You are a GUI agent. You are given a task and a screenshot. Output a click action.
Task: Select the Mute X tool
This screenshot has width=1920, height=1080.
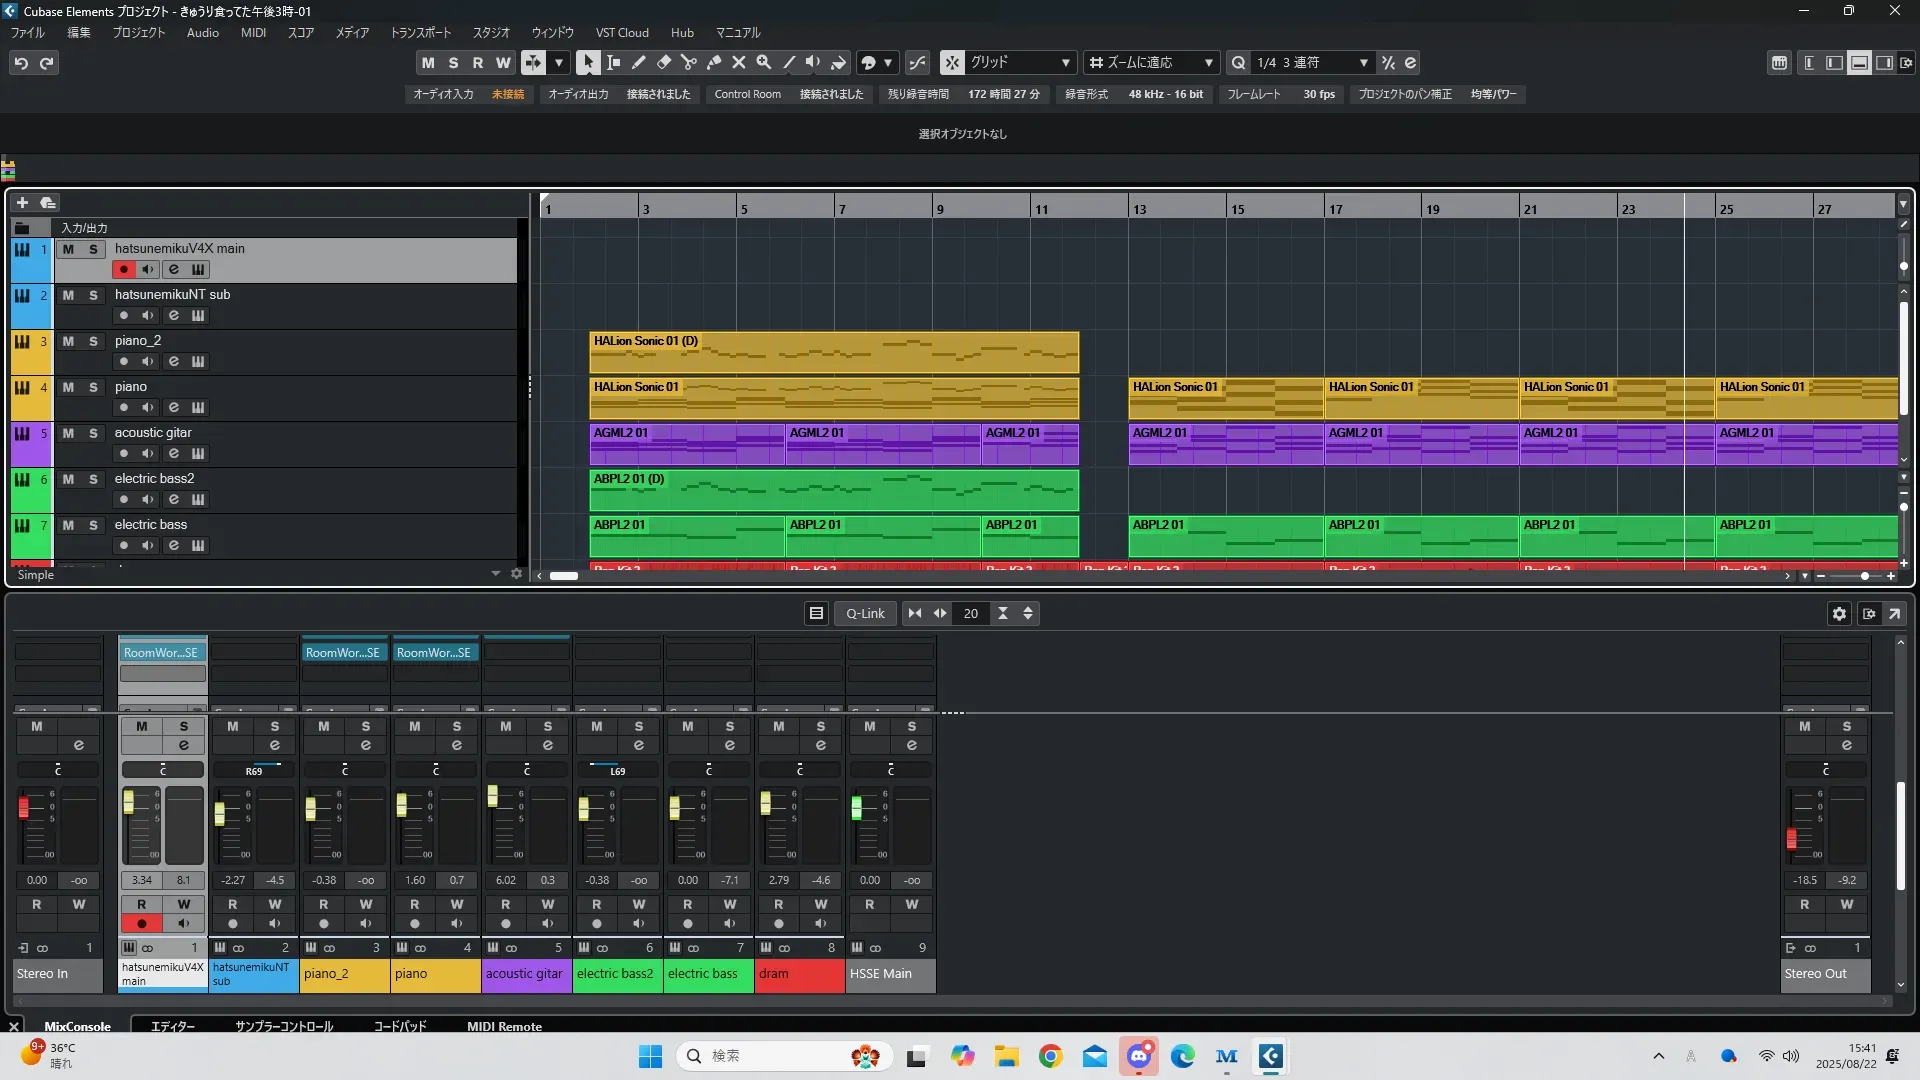click(739, 62)
